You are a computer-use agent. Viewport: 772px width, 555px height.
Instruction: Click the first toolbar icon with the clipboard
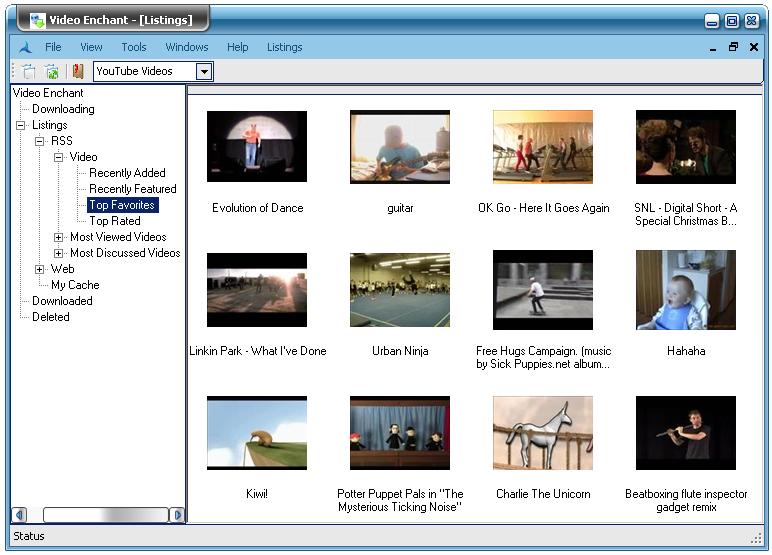(x=29, y=71)
